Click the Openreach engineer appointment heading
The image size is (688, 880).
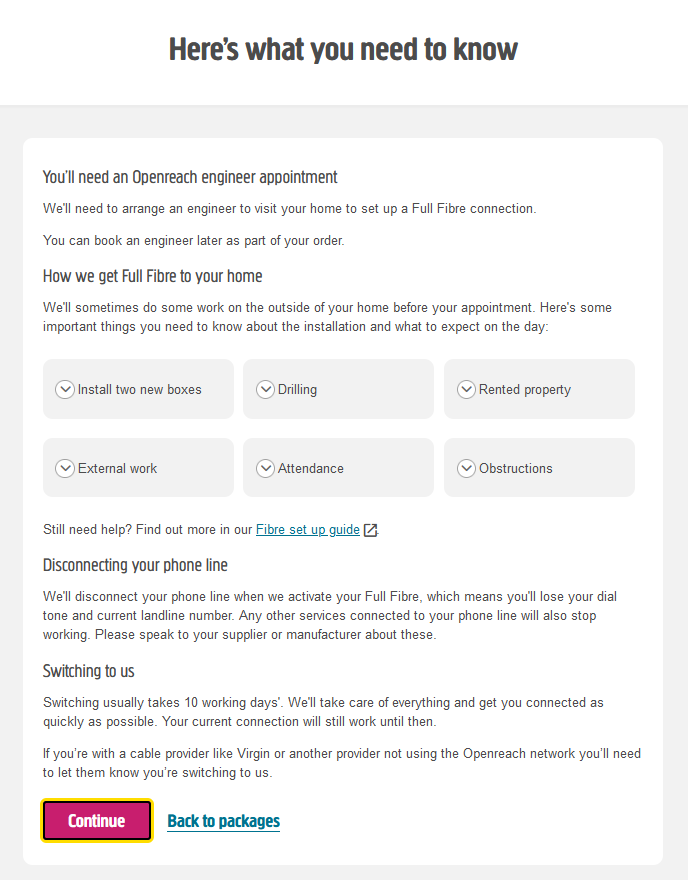coord(190,177)
